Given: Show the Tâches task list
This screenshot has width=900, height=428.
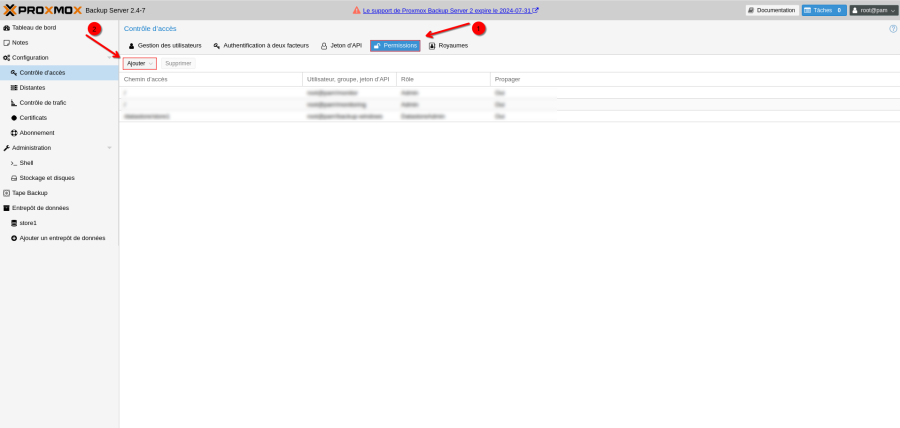Looking at the screenshot, I should (824, 10).
